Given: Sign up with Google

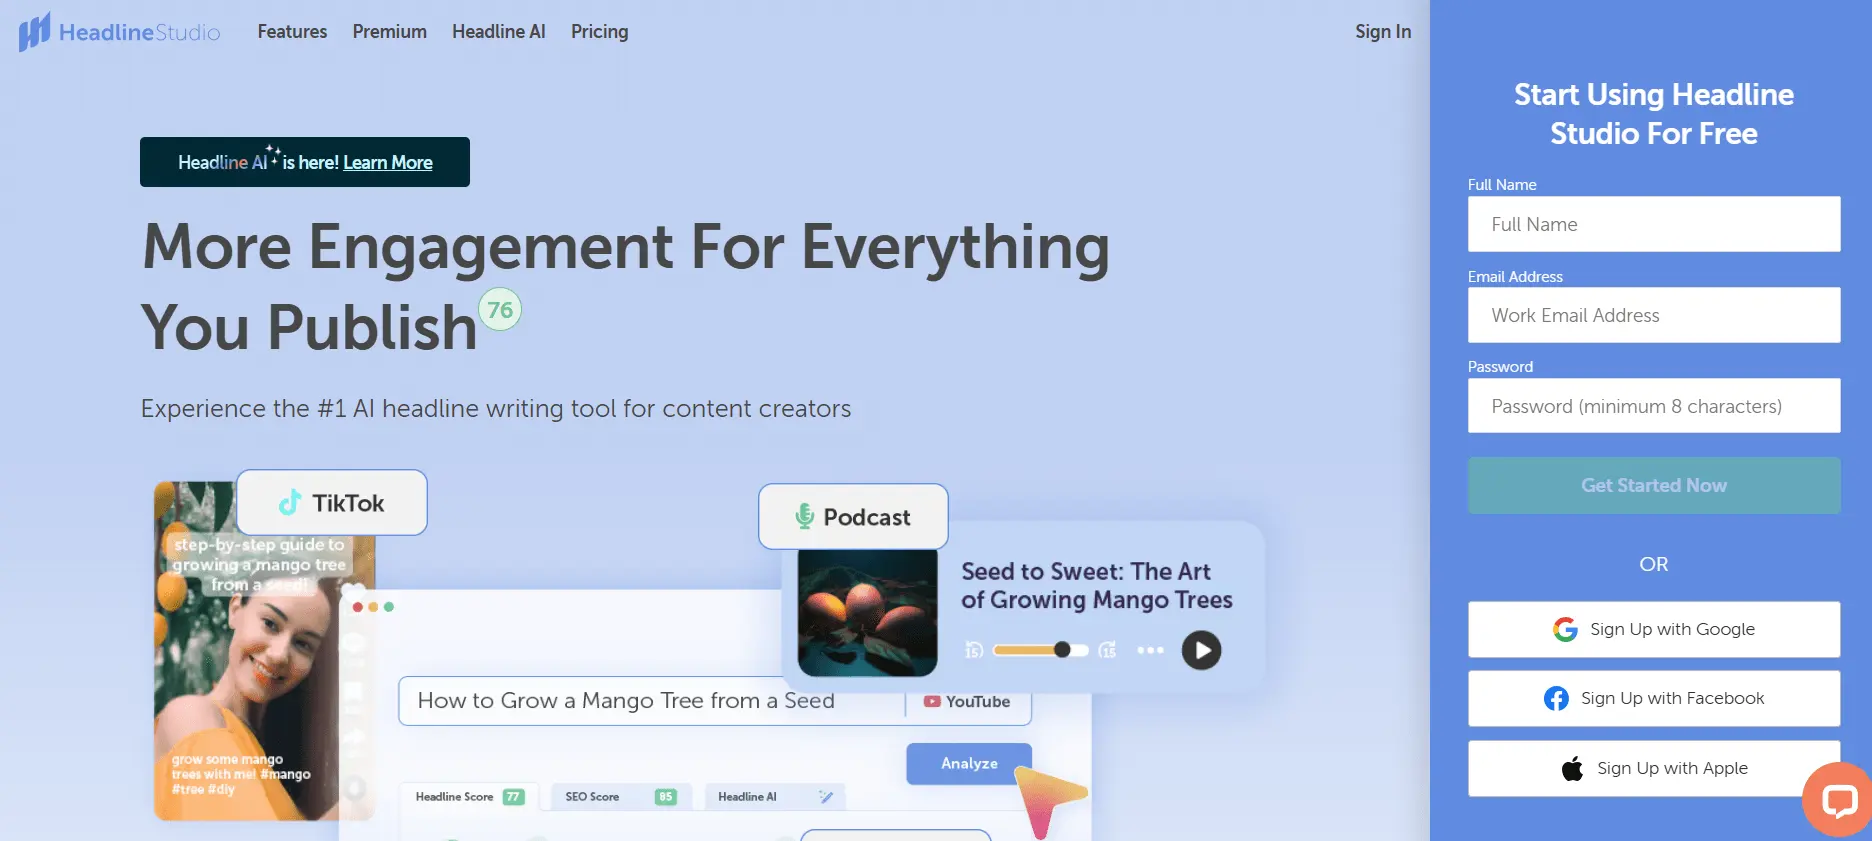Looking at the screenshot, I should click(1653, 629).
